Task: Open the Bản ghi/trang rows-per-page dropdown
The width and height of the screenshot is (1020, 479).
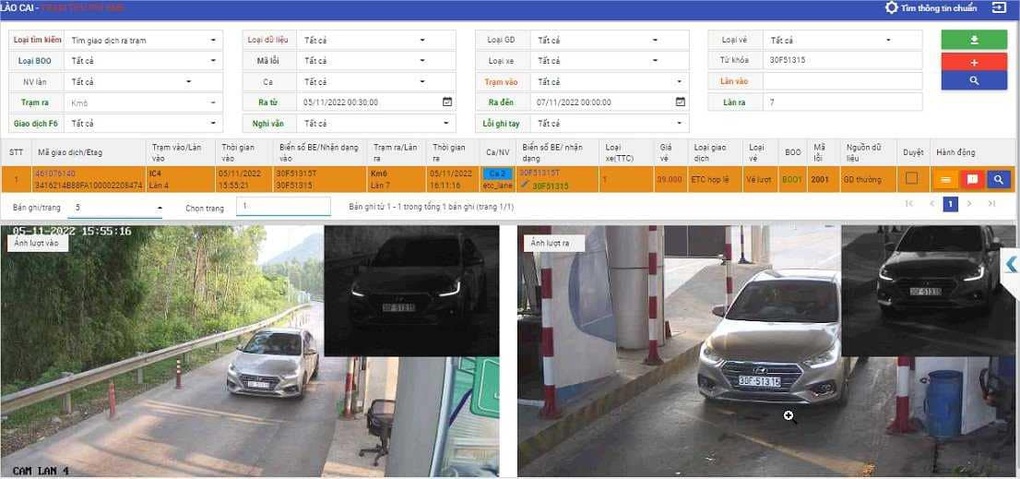Action: click(x=116, y=208)
